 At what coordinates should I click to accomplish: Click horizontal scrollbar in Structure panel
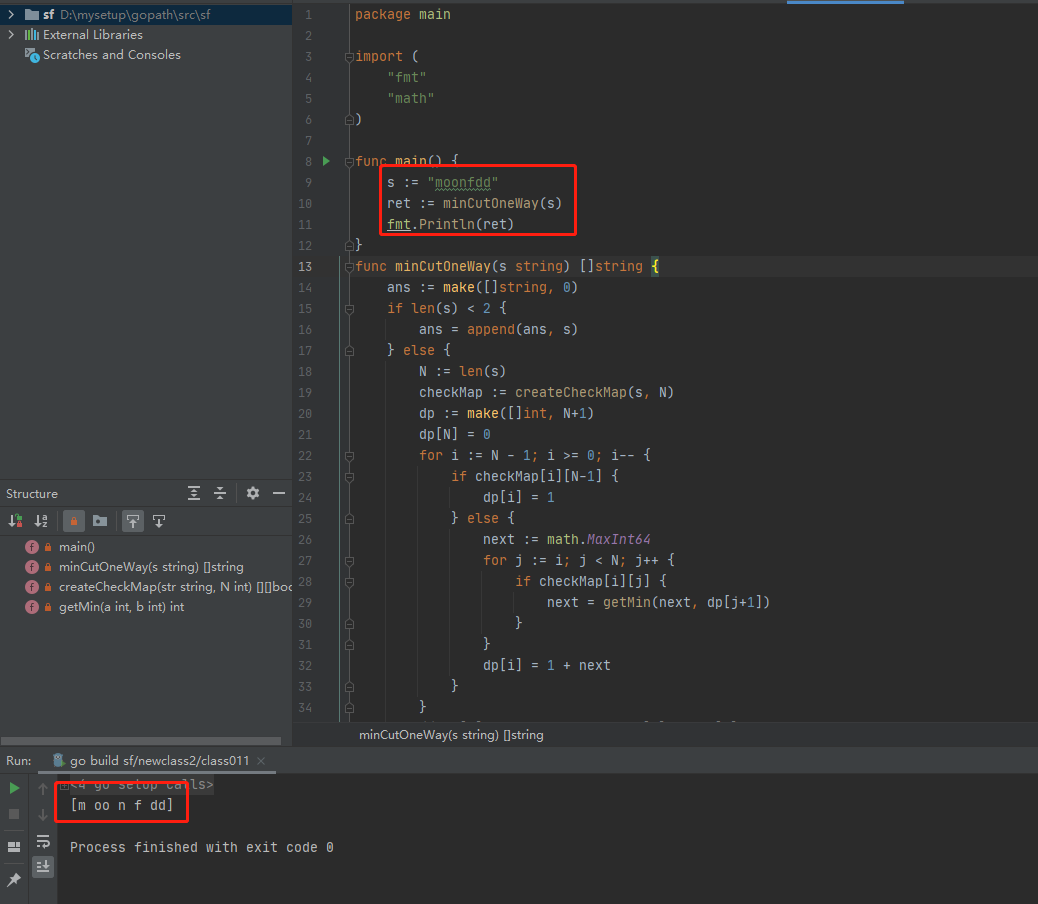tap(141, 741)
